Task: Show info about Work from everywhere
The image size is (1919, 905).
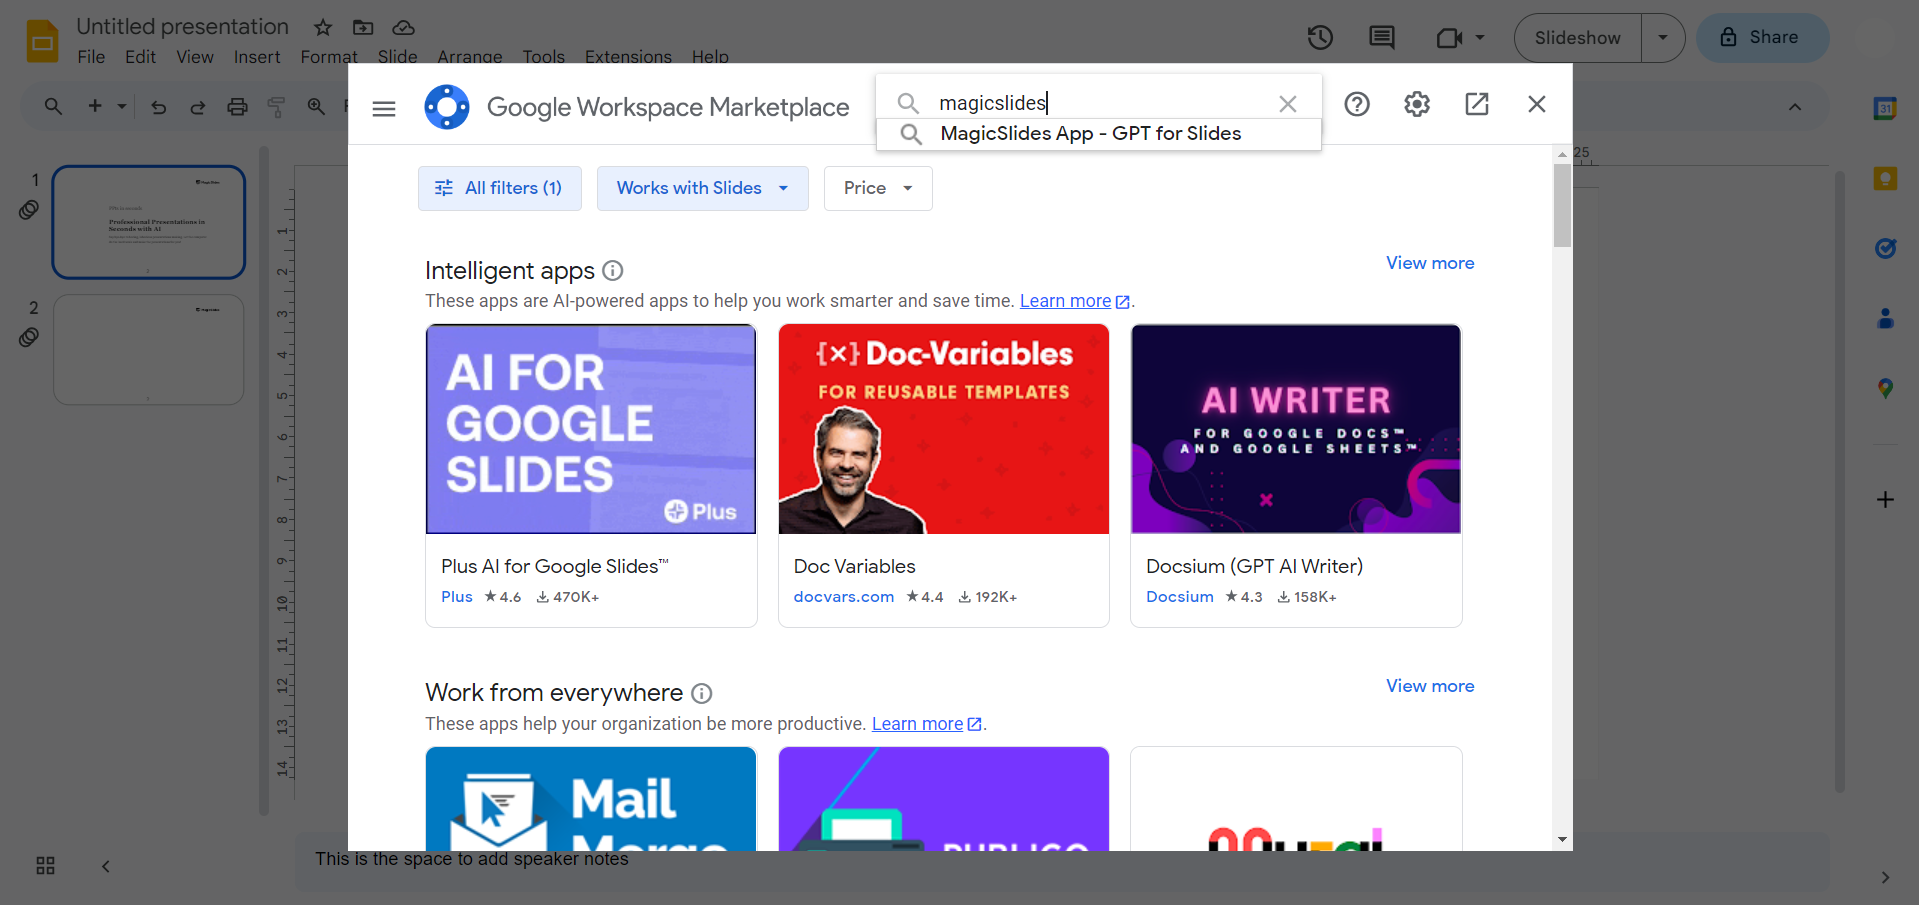Action: coord(702,693)
